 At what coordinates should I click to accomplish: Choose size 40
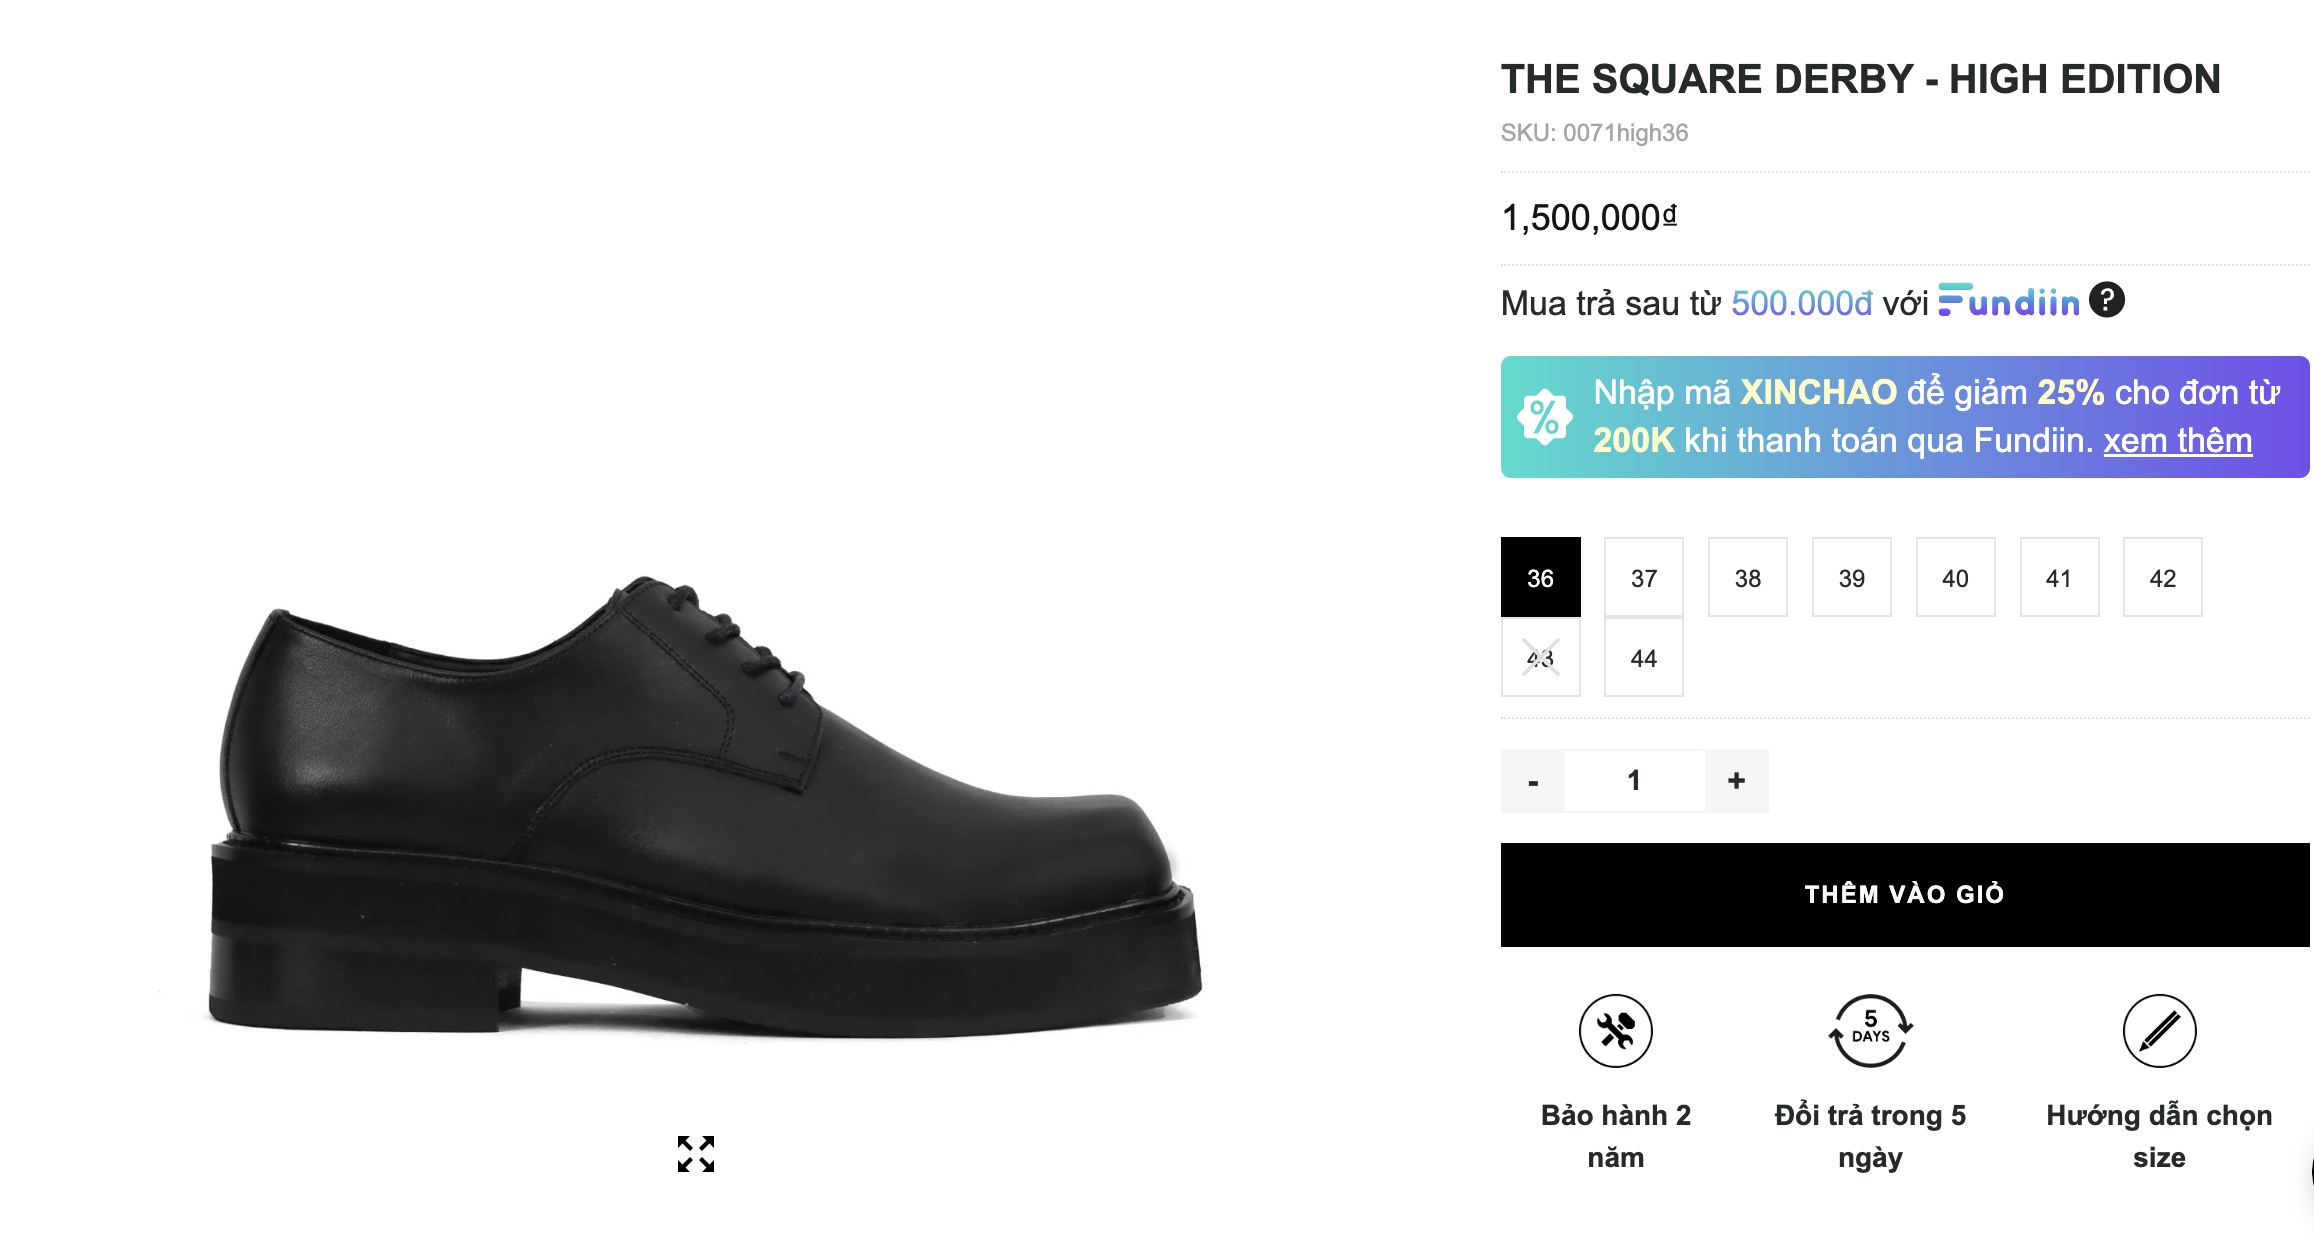pyautogui.click(x=1955, y=578)
